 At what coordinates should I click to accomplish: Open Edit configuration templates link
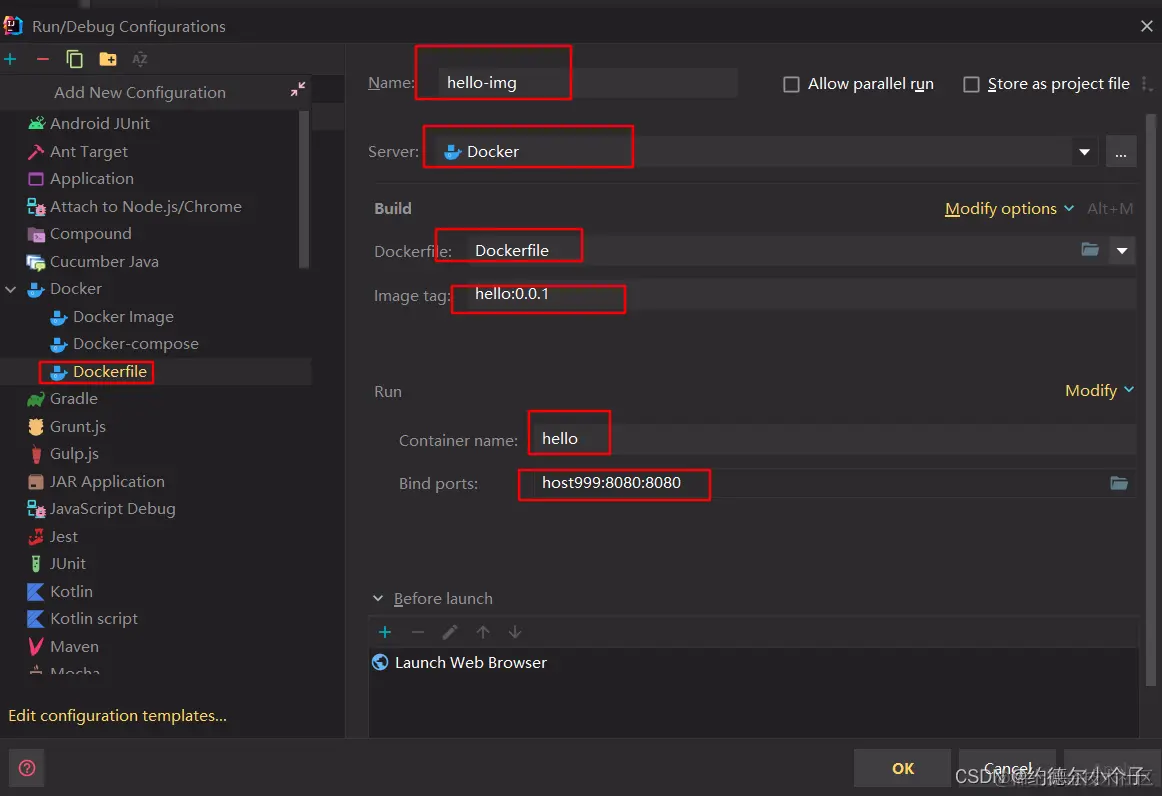coord(118,716)
